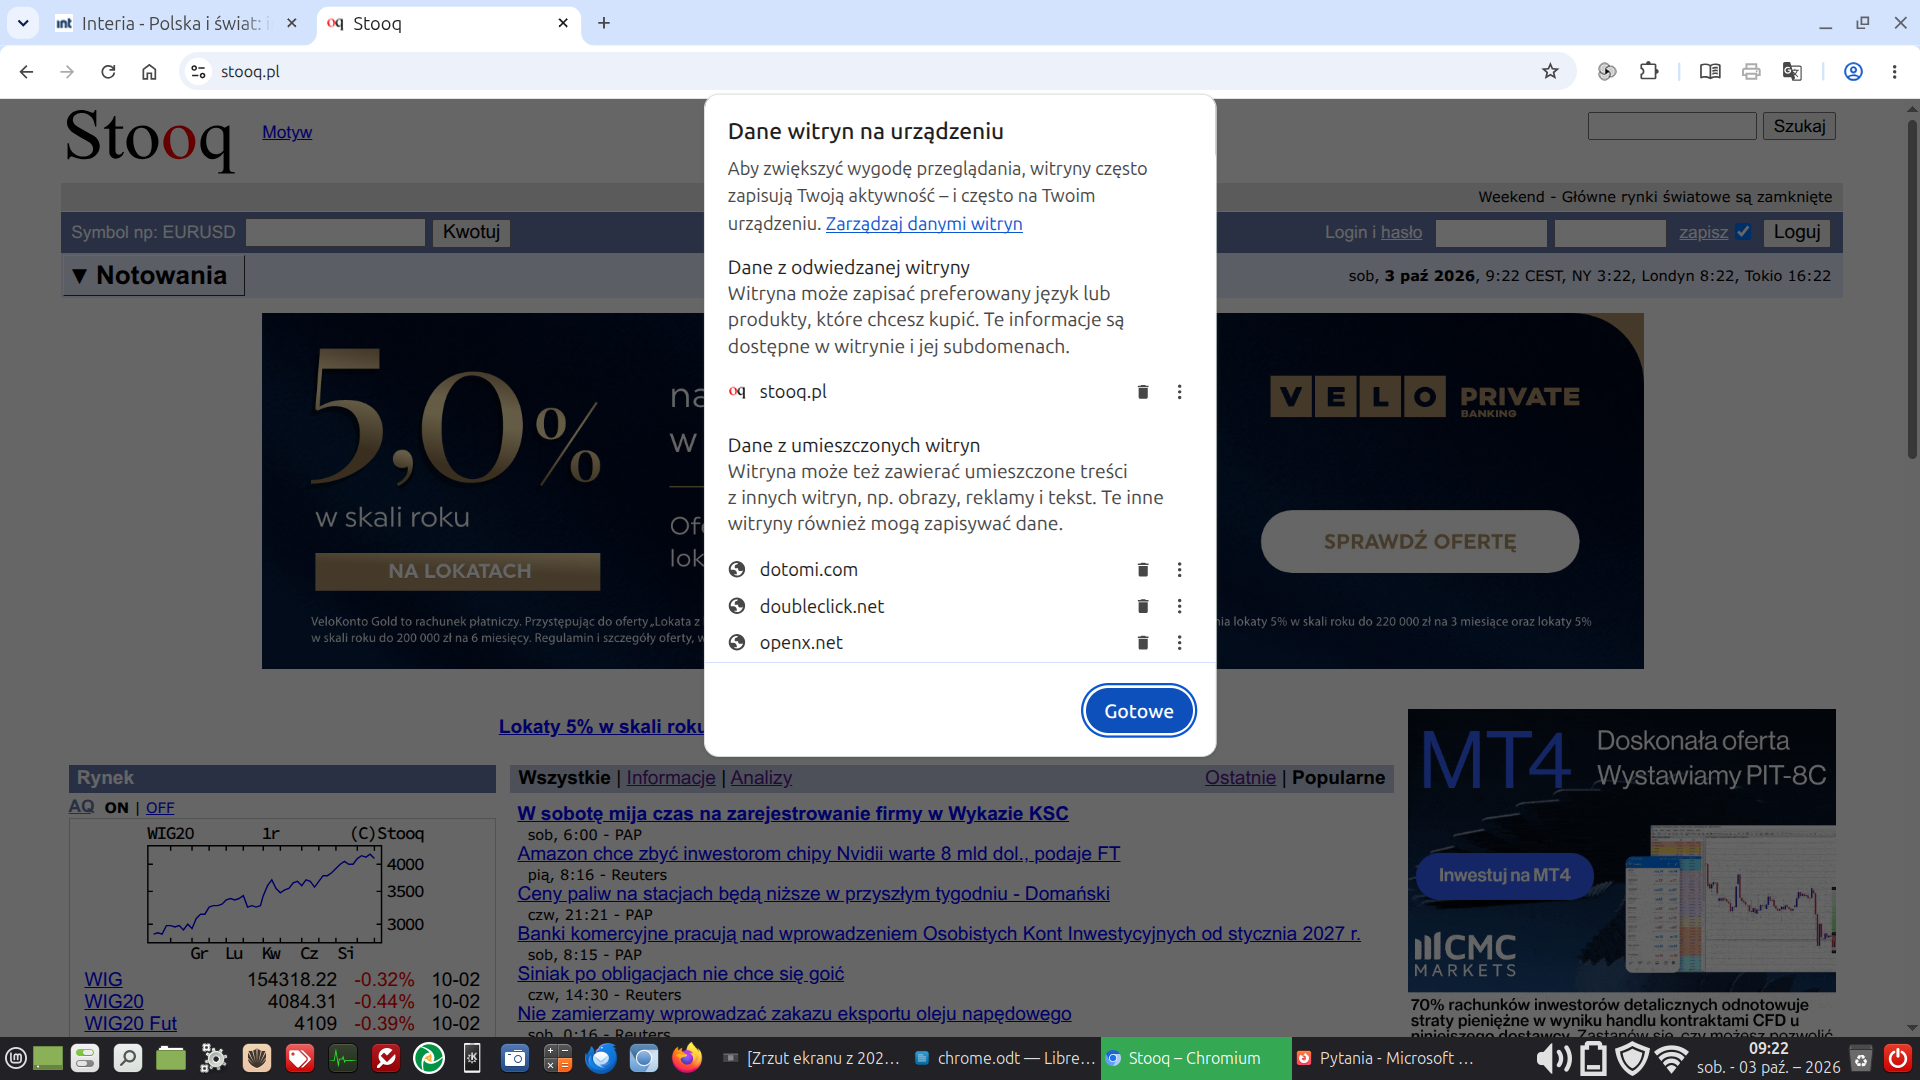Navigate back with the back arrow
The width and height of the screenshot is (1920, 1080).
(x=26, y=72)
